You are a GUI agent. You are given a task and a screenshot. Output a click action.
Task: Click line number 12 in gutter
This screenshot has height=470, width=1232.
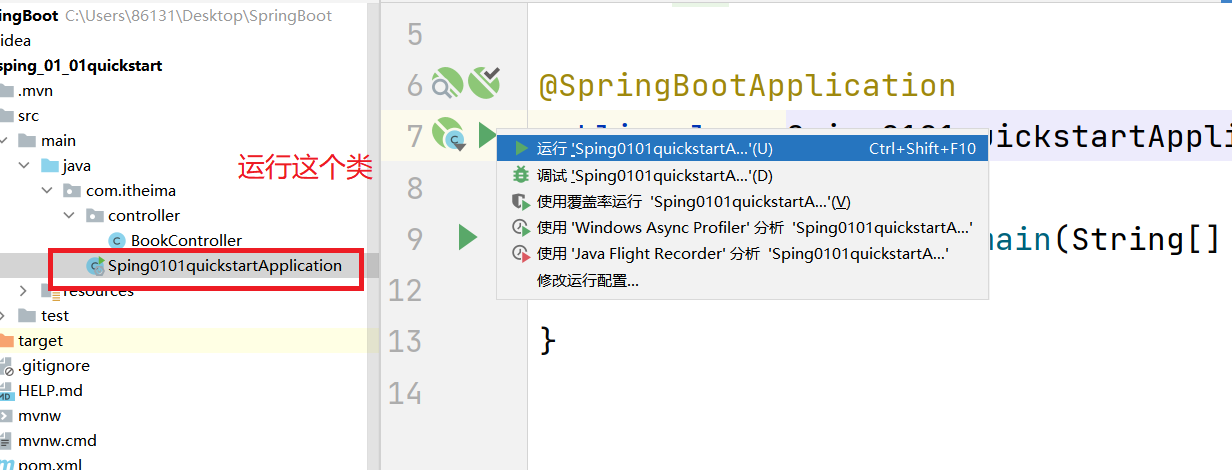coord(404,290)
